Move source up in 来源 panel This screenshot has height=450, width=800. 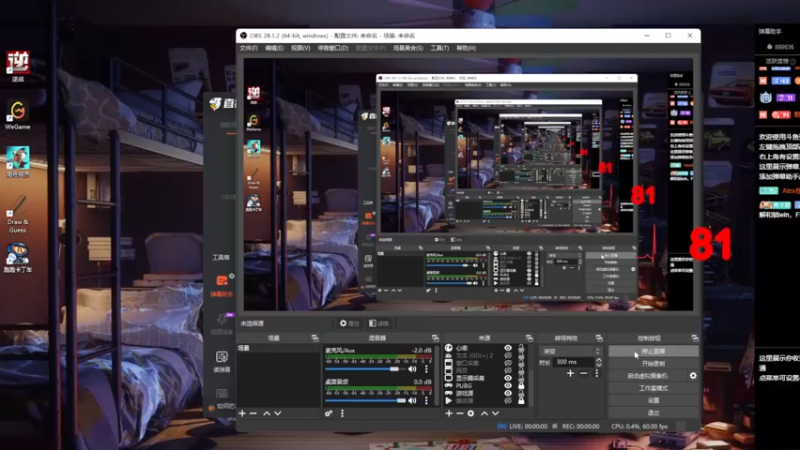(484, 413)
